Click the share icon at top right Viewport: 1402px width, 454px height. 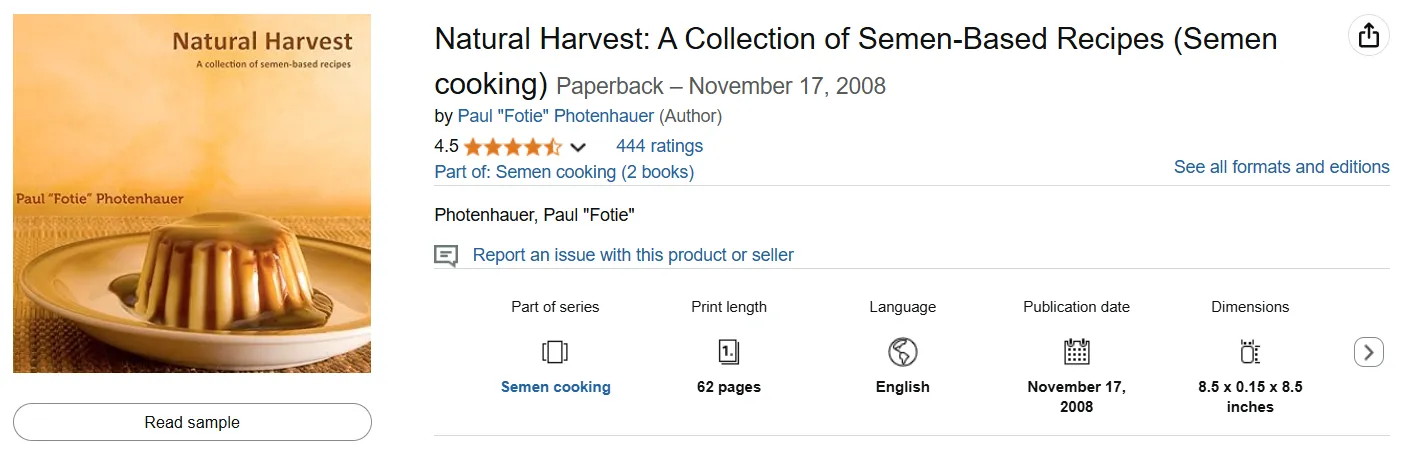point(1369,36)
